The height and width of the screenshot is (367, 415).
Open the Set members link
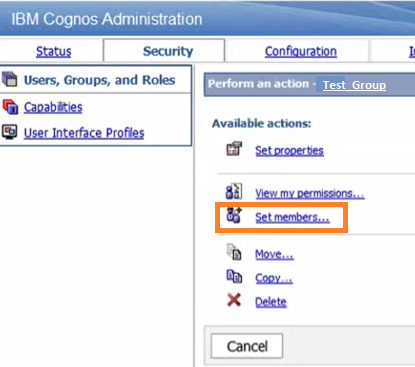pyautogui.click(x=292, y=217)
